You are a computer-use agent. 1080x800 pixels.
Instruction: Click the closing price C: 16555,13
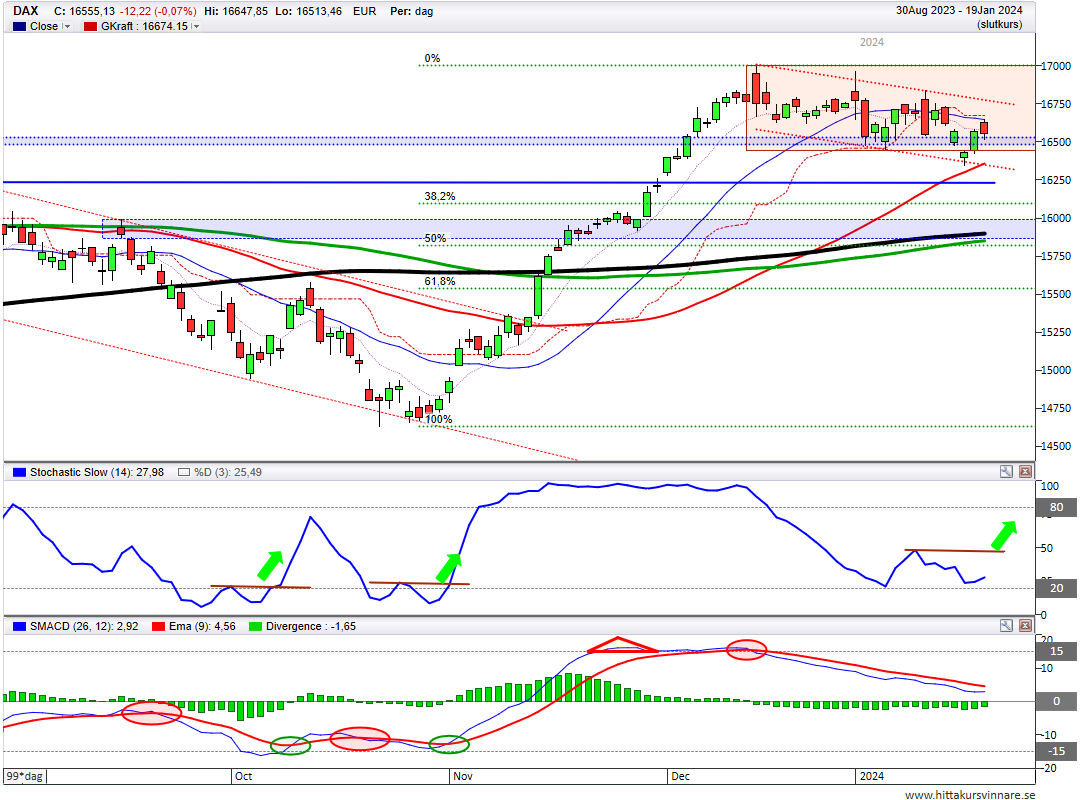(84, 11)
